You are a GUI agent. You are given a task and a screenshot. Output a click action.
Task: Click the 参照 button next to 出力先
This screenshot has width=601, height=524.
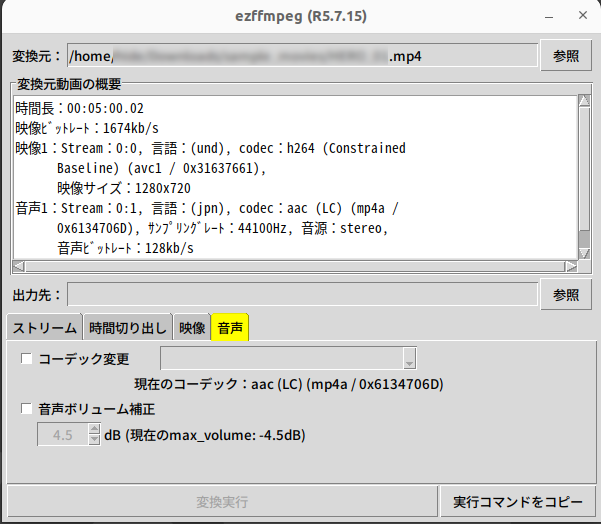(566, 294)
